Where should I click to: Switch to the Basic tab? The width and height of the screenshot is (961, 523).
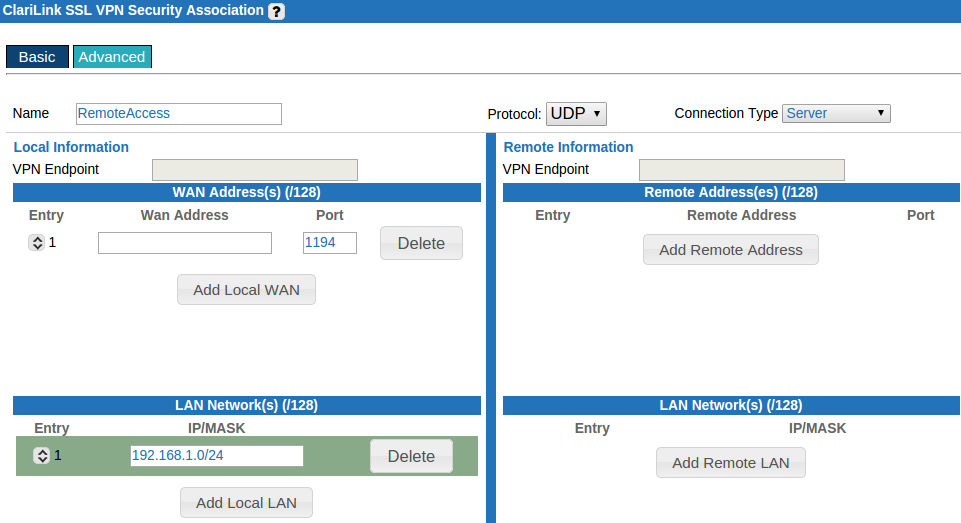[x=37, y=57]
